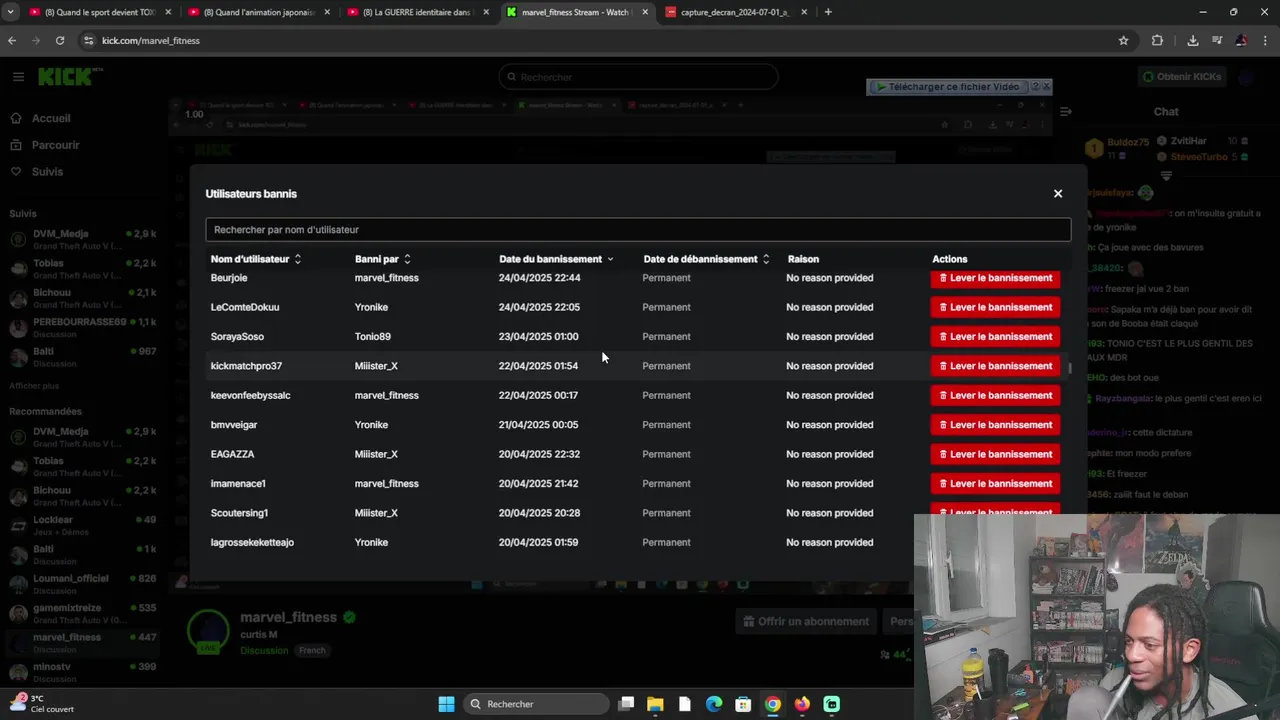
Task: Select username Scoutersing1 in the table
Action: [239, 513]
